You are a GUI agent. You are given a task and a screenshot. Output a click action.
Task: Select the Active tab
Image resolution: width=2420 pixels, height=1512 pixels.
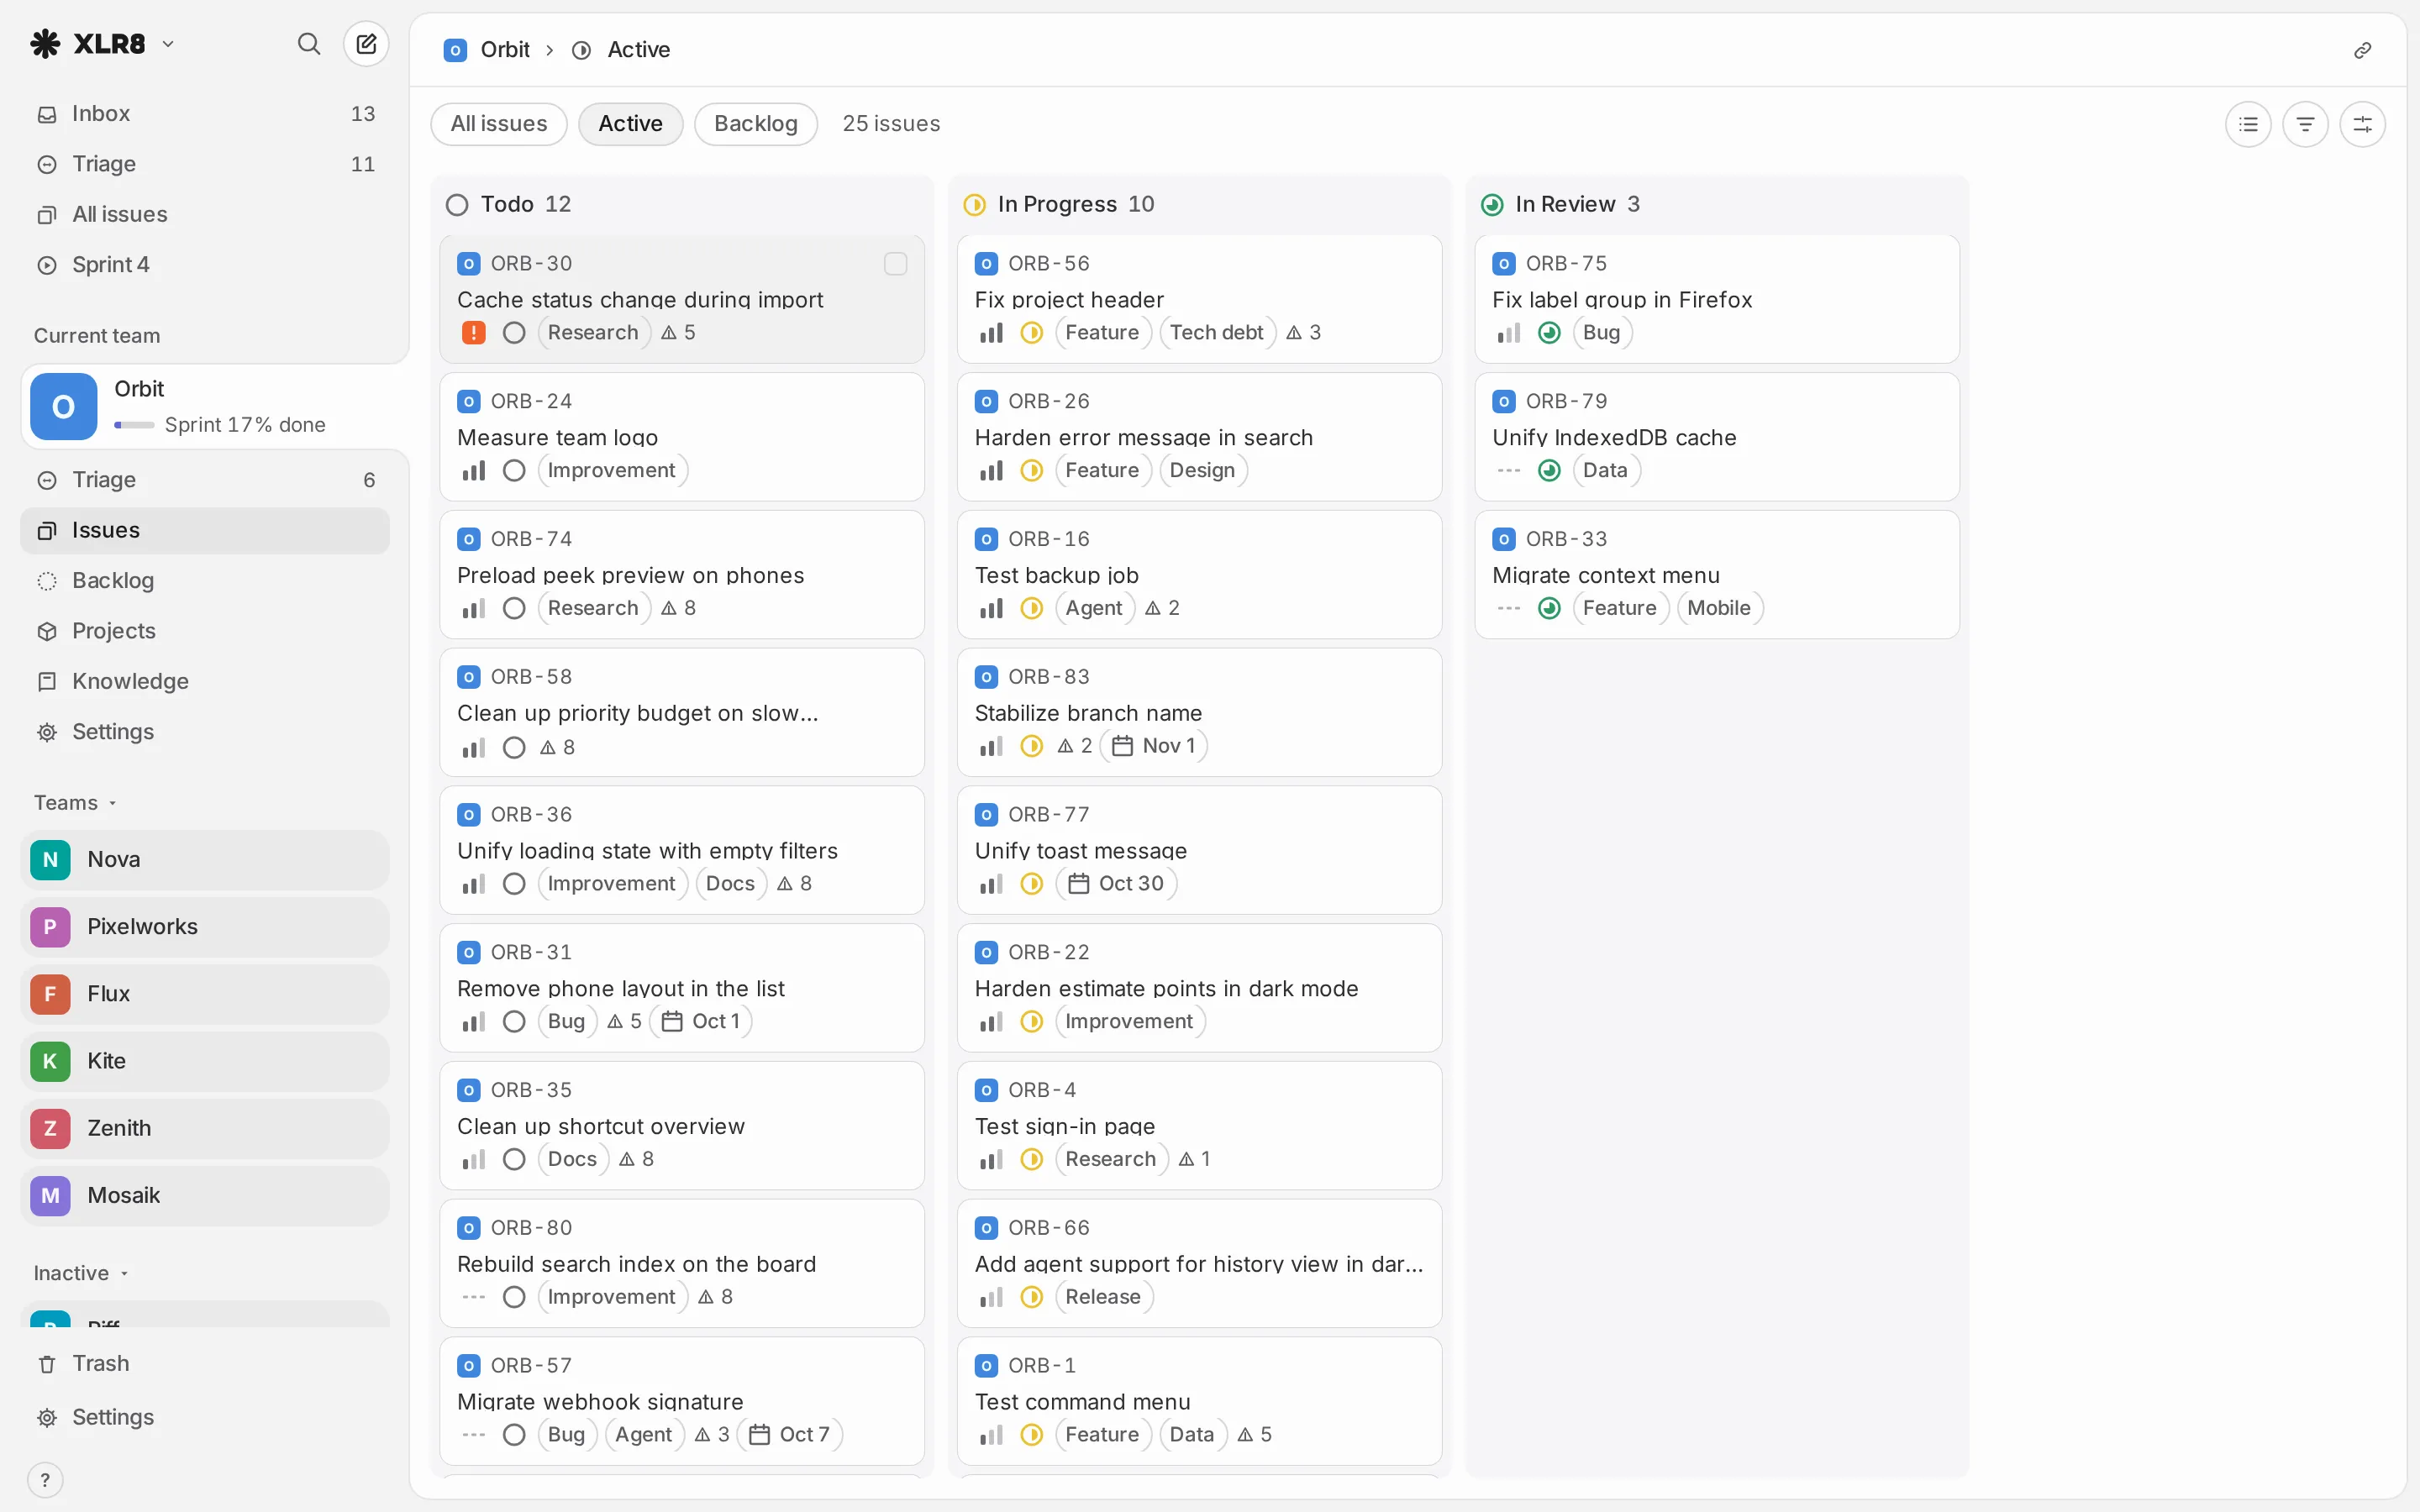click(631, 124)
